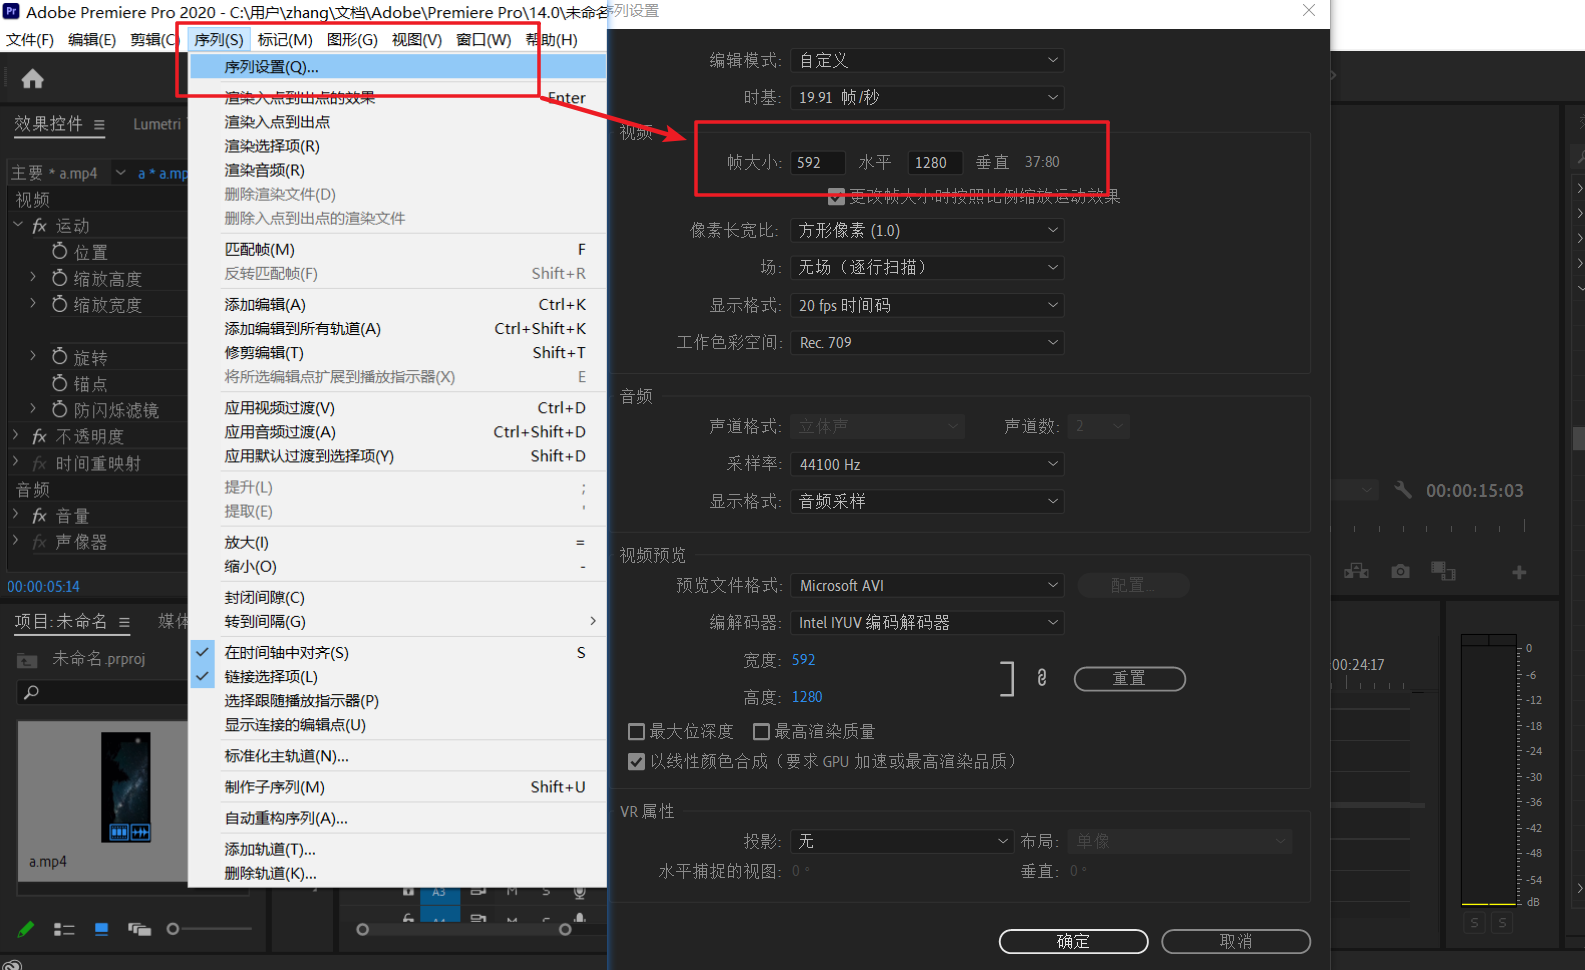Image resolution: width=1585 pixels, height=970 pixels.
Task: Choose 自动重构序列(A)... menu entry
Action: click(398, 819)
